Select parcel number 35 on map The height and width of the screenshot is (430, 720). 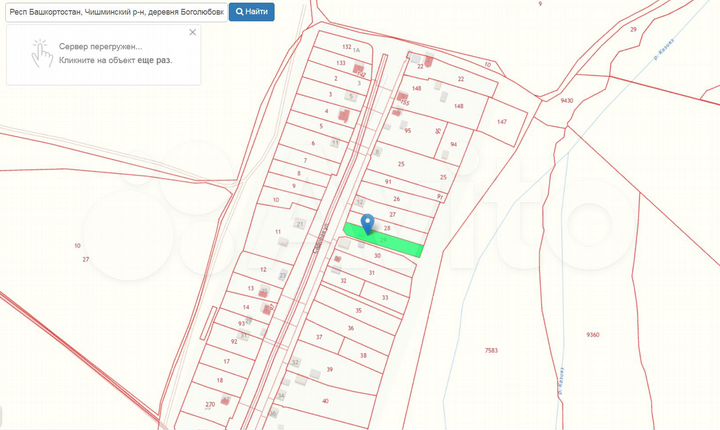point(358,310)
